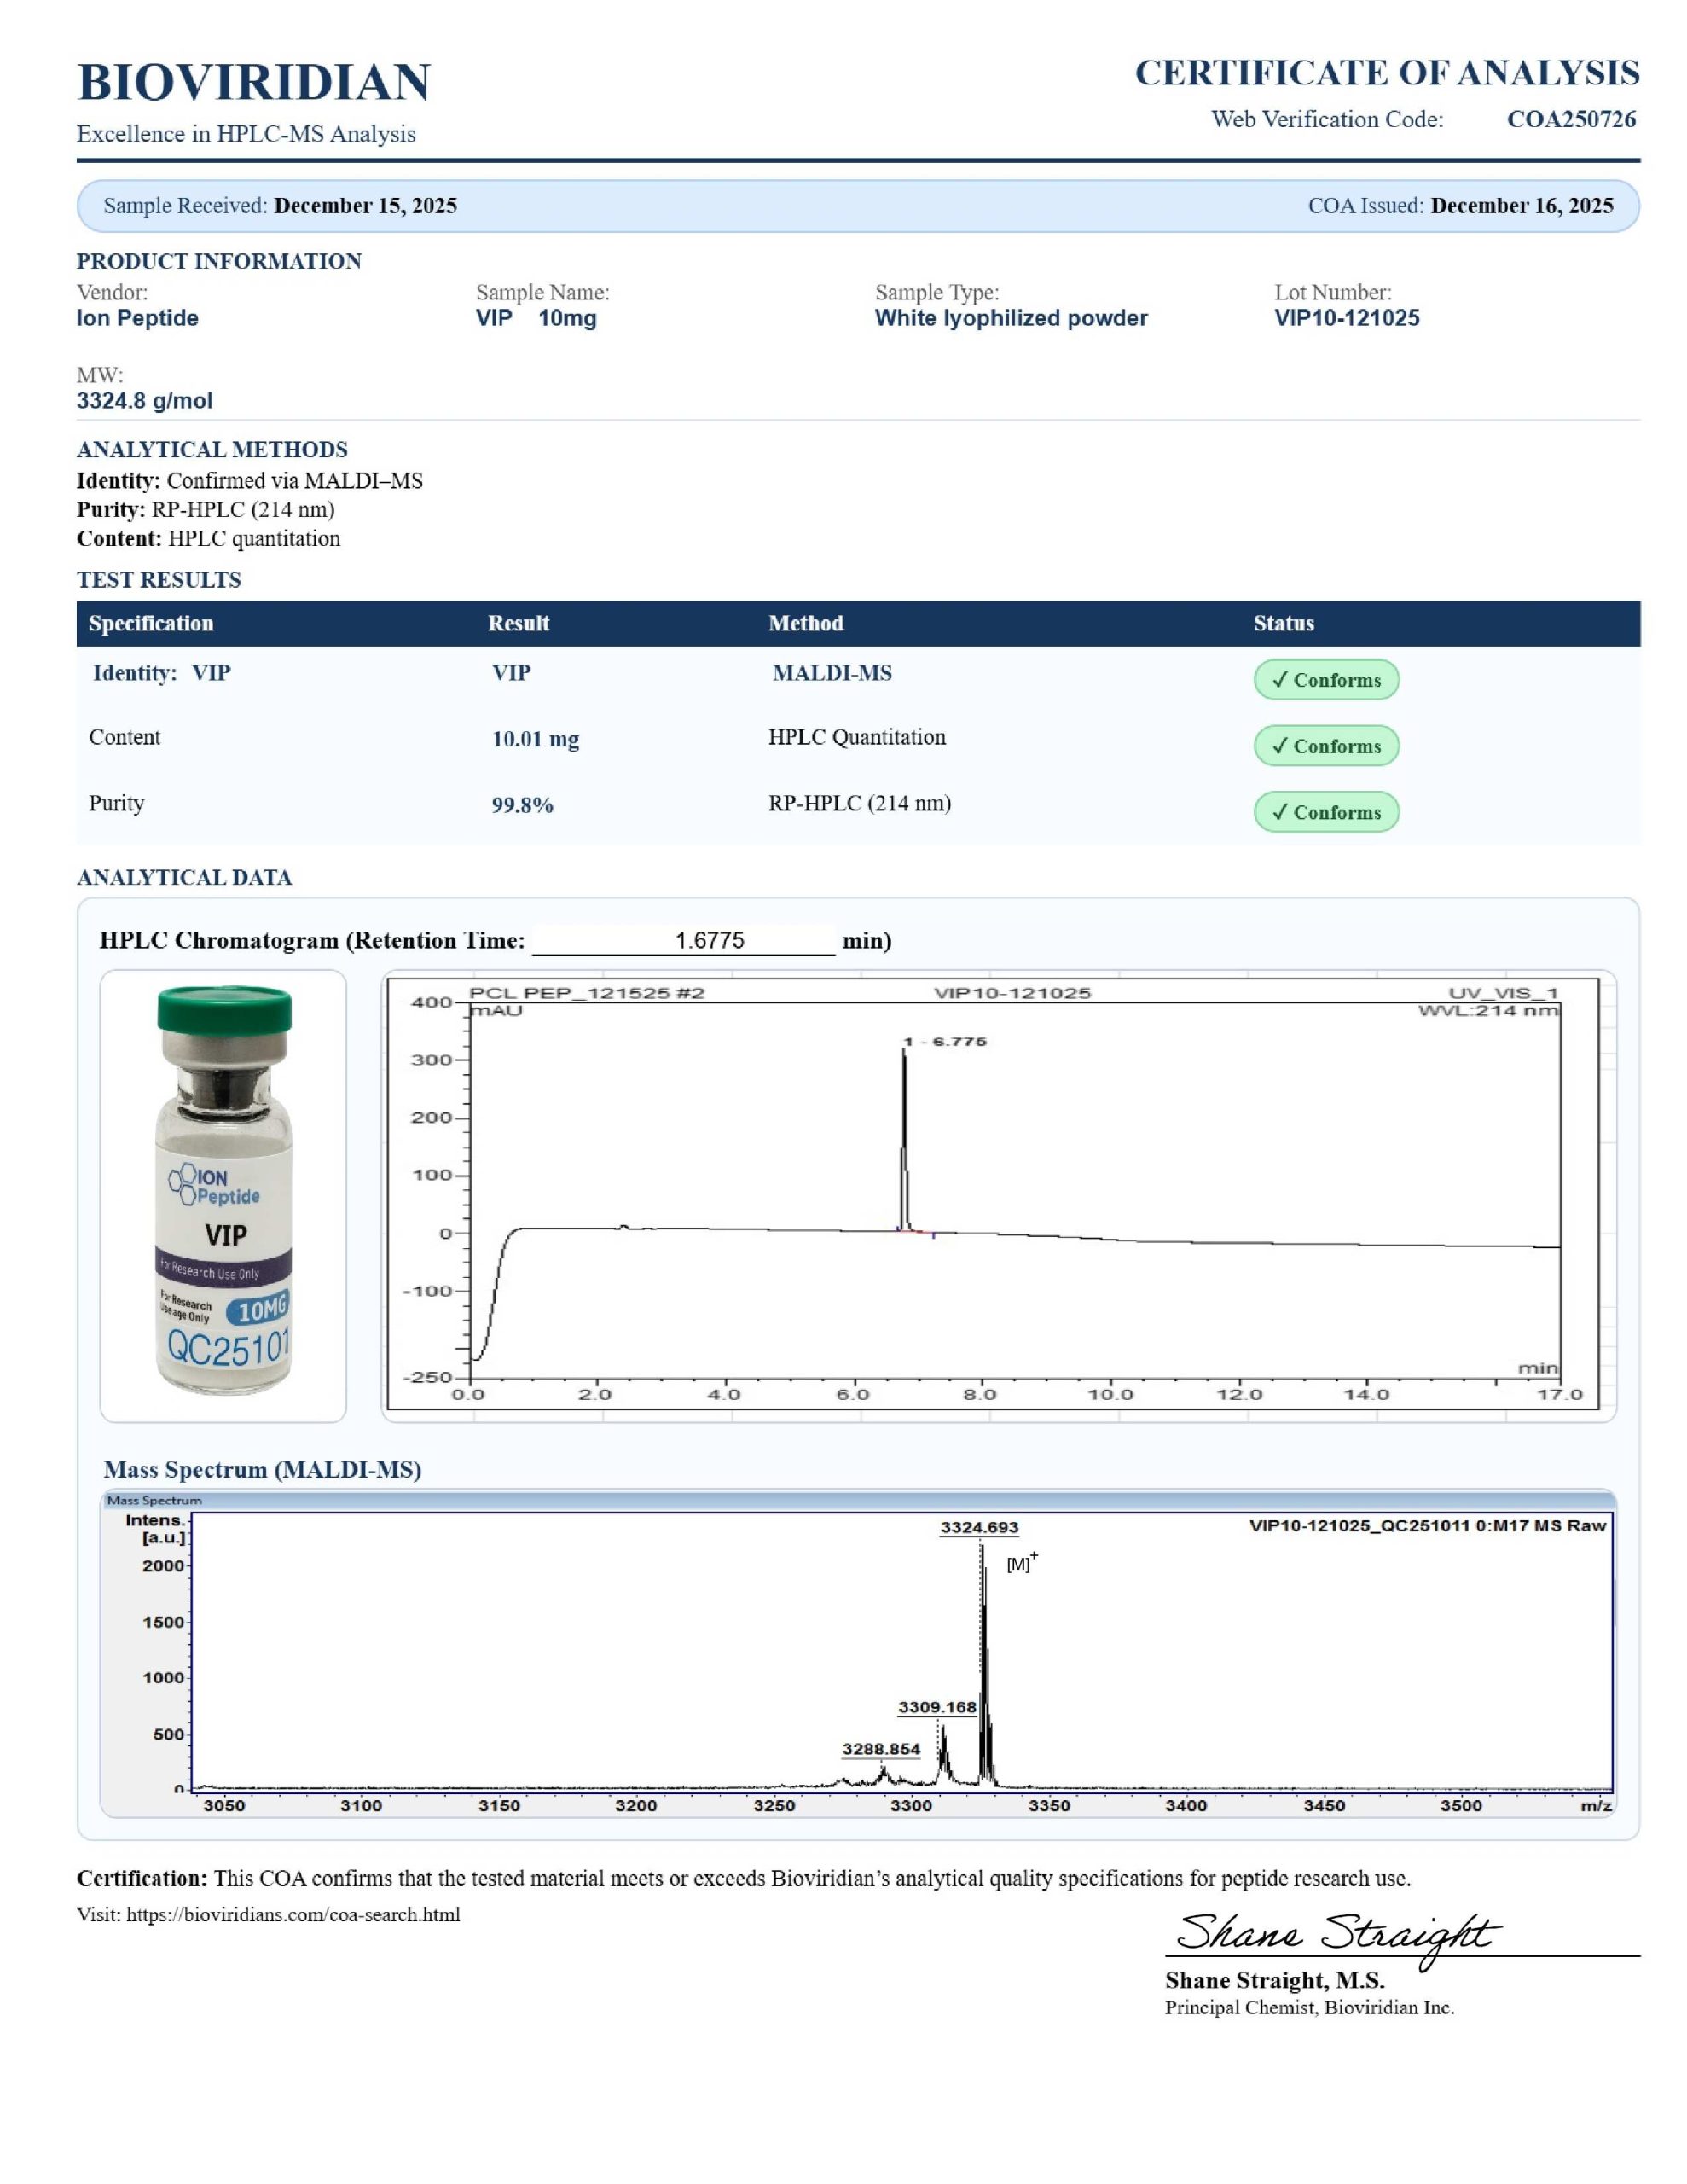
Task: Click the BIOVIRIDIAN logo heading
Action: (x=253, y=82)
